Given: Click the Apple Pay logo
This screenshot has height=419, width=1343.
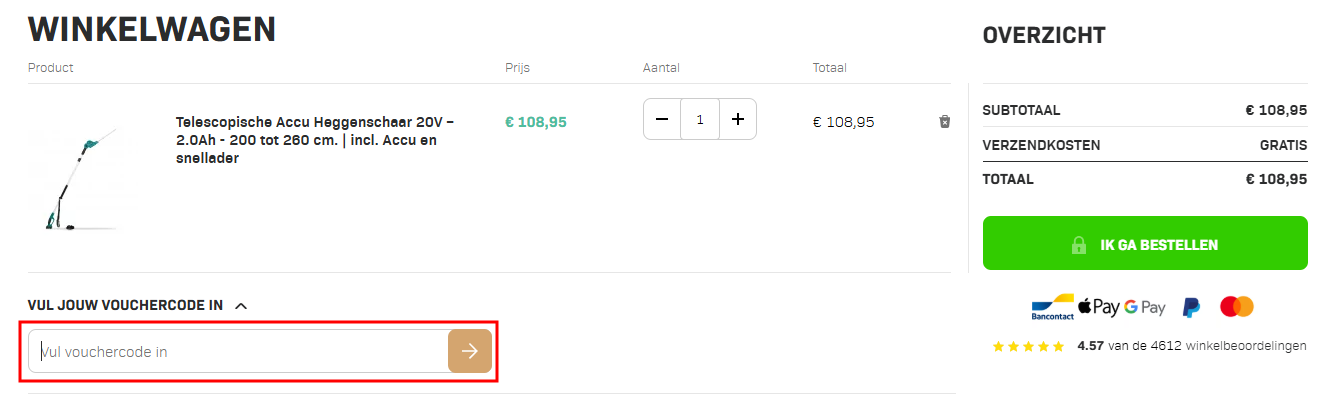Looking at the screenshot, I should 1098,307.
